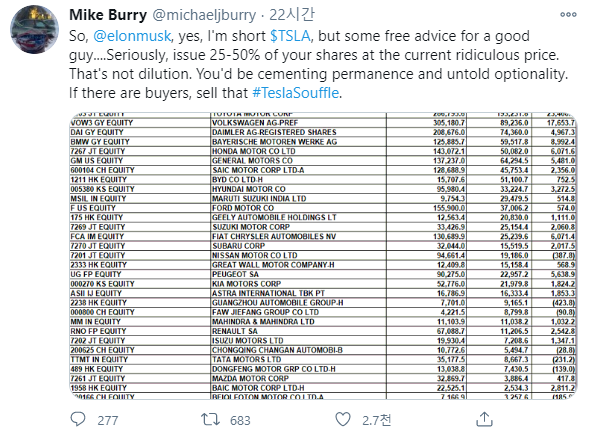Click the @michaeljburry handle
Viewport: 589px width, 439px height.
204,15
